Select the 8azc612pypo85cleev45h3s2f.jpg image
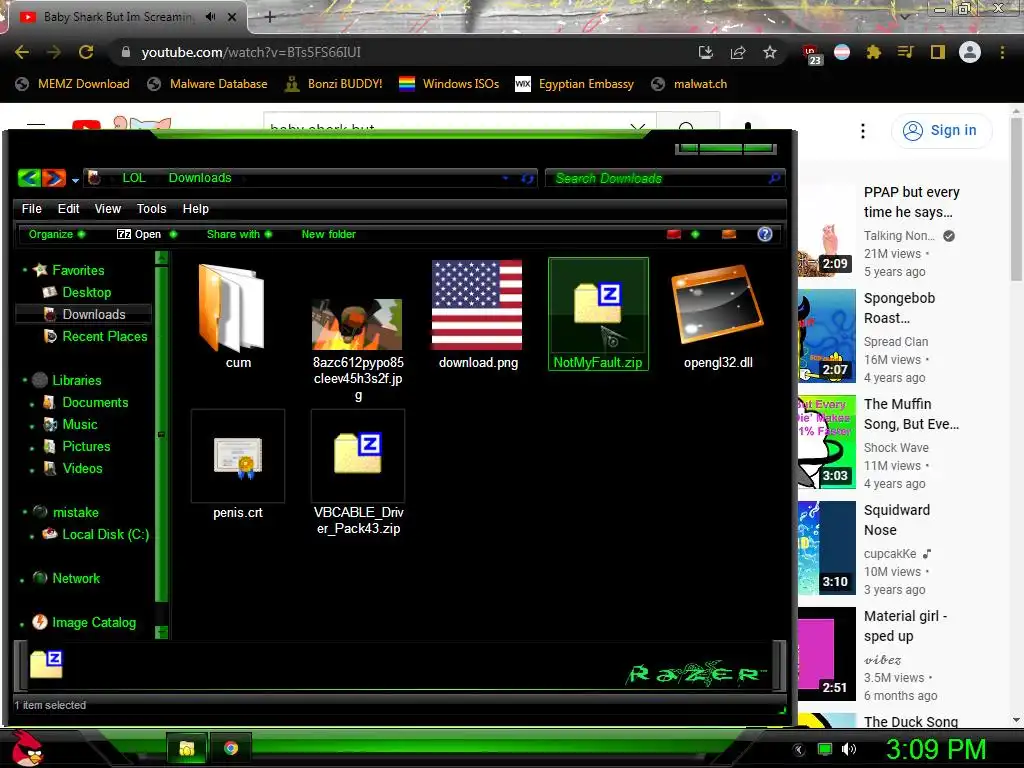This screenshot has height=768, width=1024. click(358, 349)
